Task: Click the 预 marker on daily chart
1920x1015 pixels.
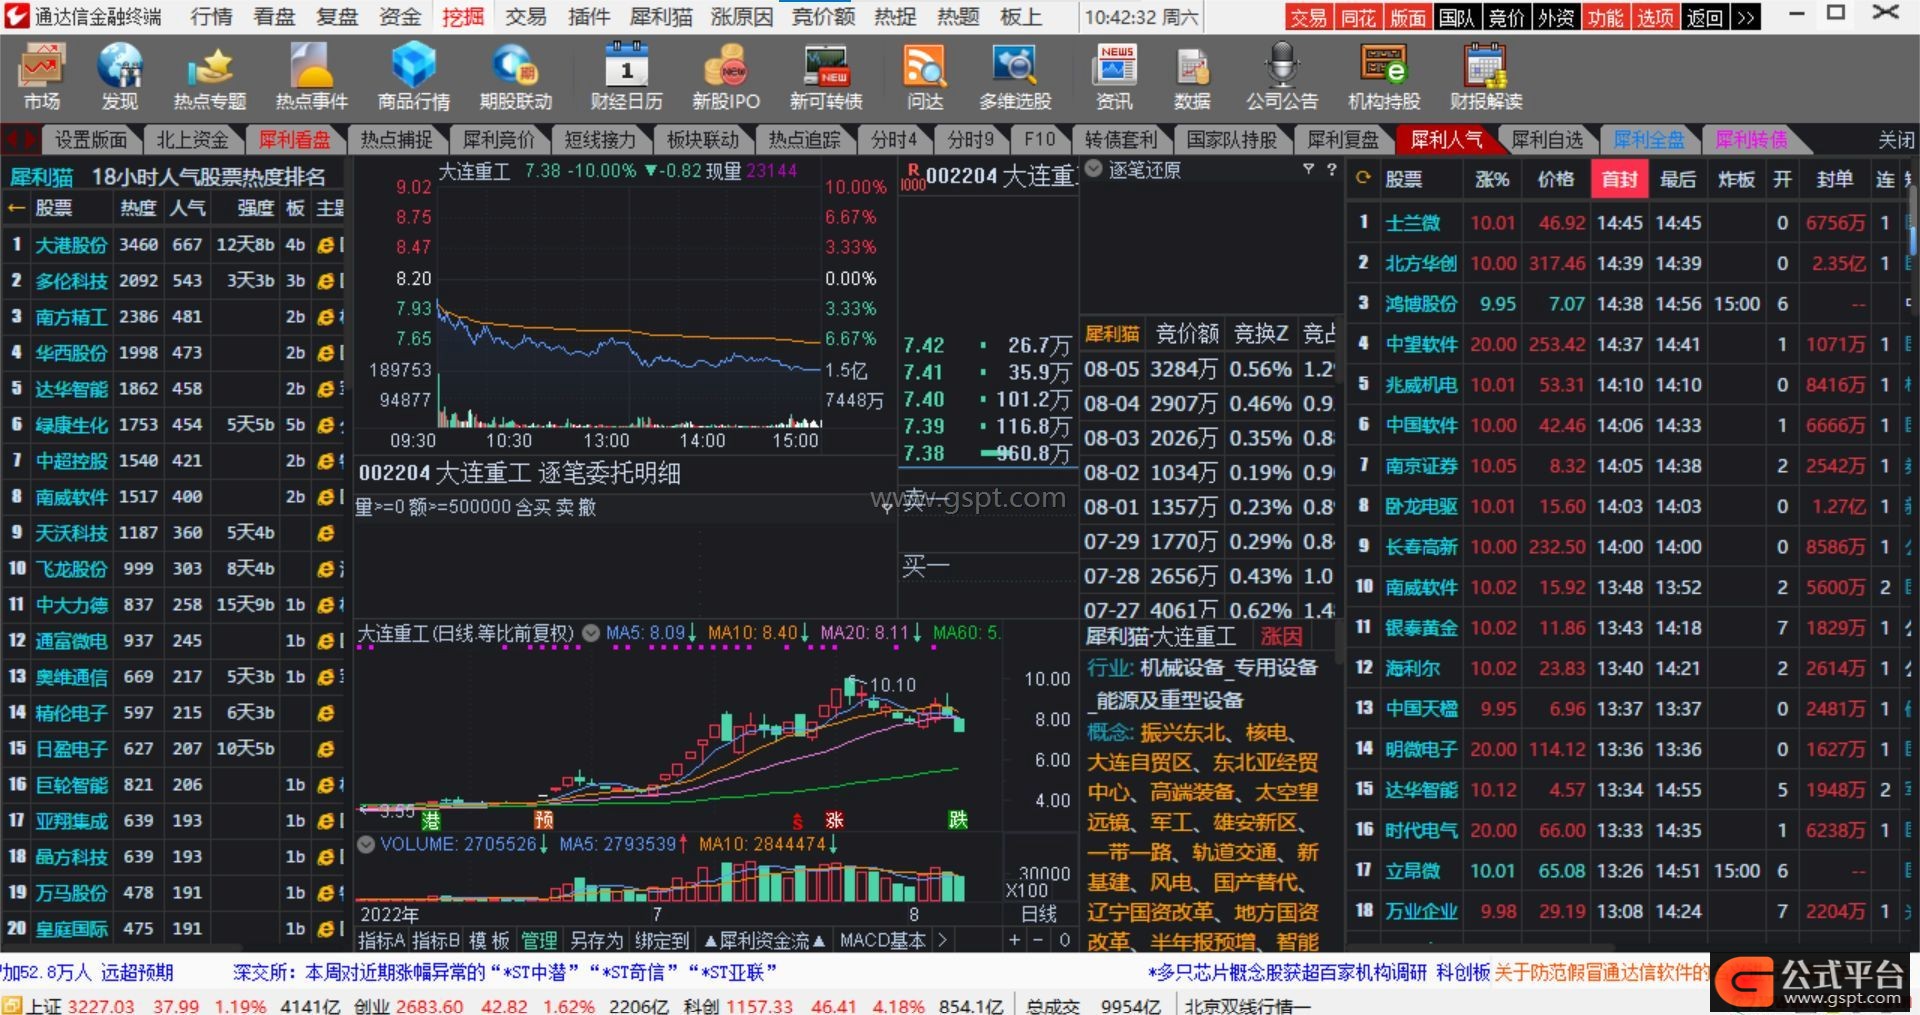Action: 544,820
